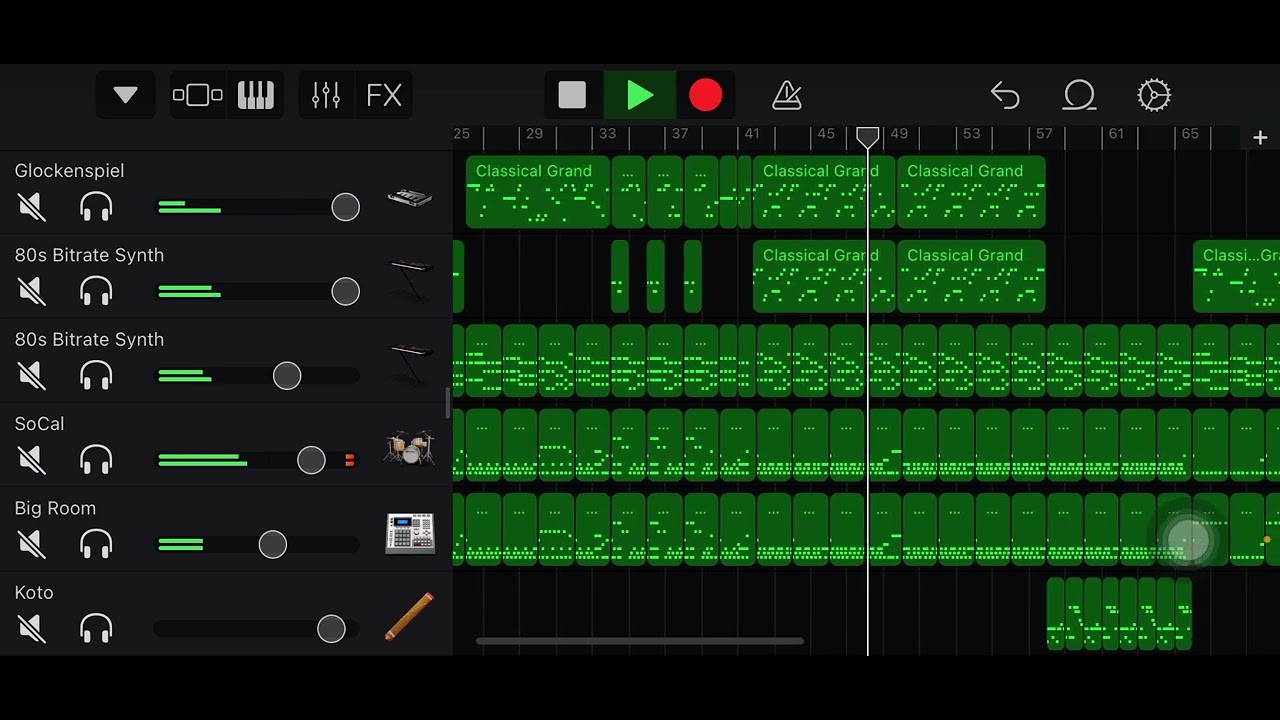Mute the Glockenspiel track
1280x720 pixels.
click(32, 207)
